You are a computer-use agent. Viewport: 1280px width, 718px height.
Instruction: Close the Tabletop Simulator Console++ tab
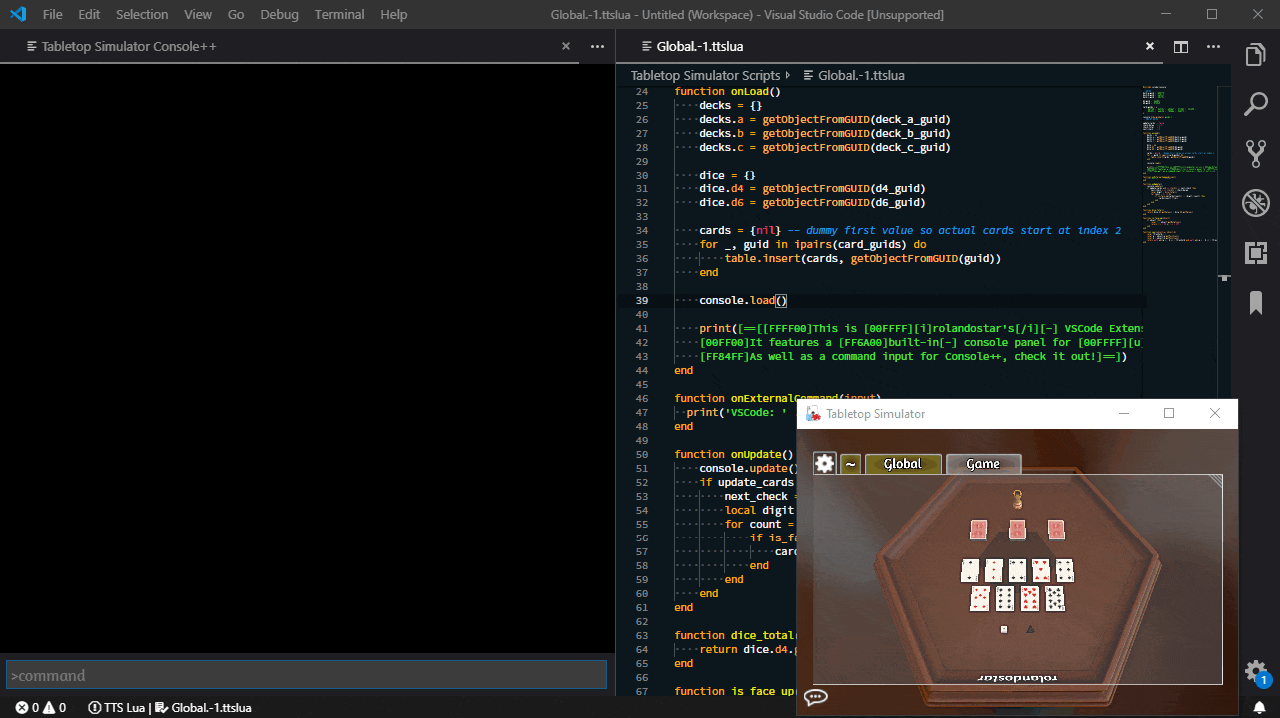[566, 46]
